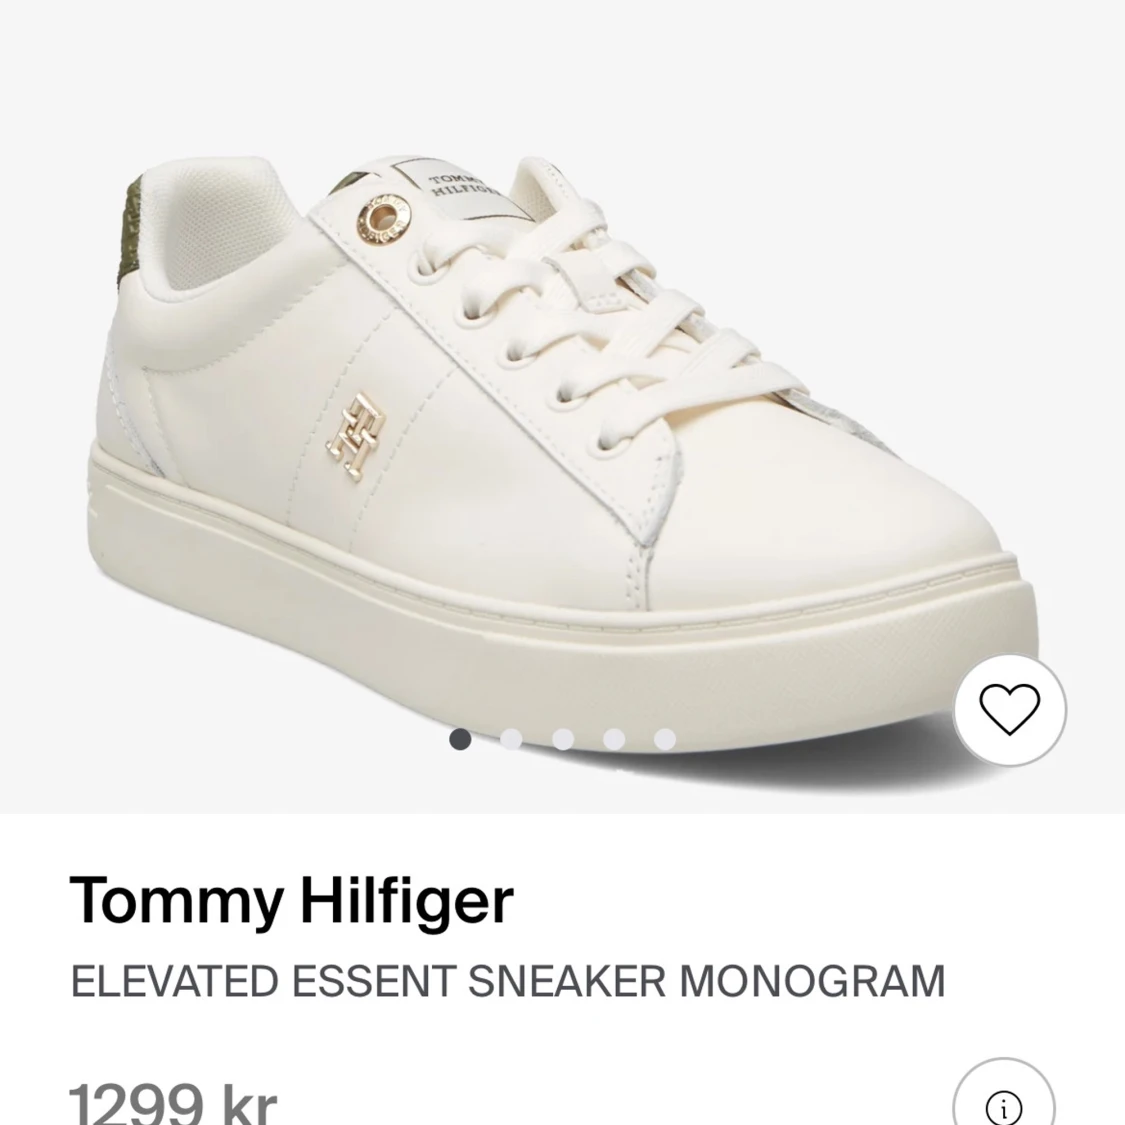The width and height of the screenshot is (1125, 1125).
Task: Select the first image carousel dot
Action: tap(462, 740)
